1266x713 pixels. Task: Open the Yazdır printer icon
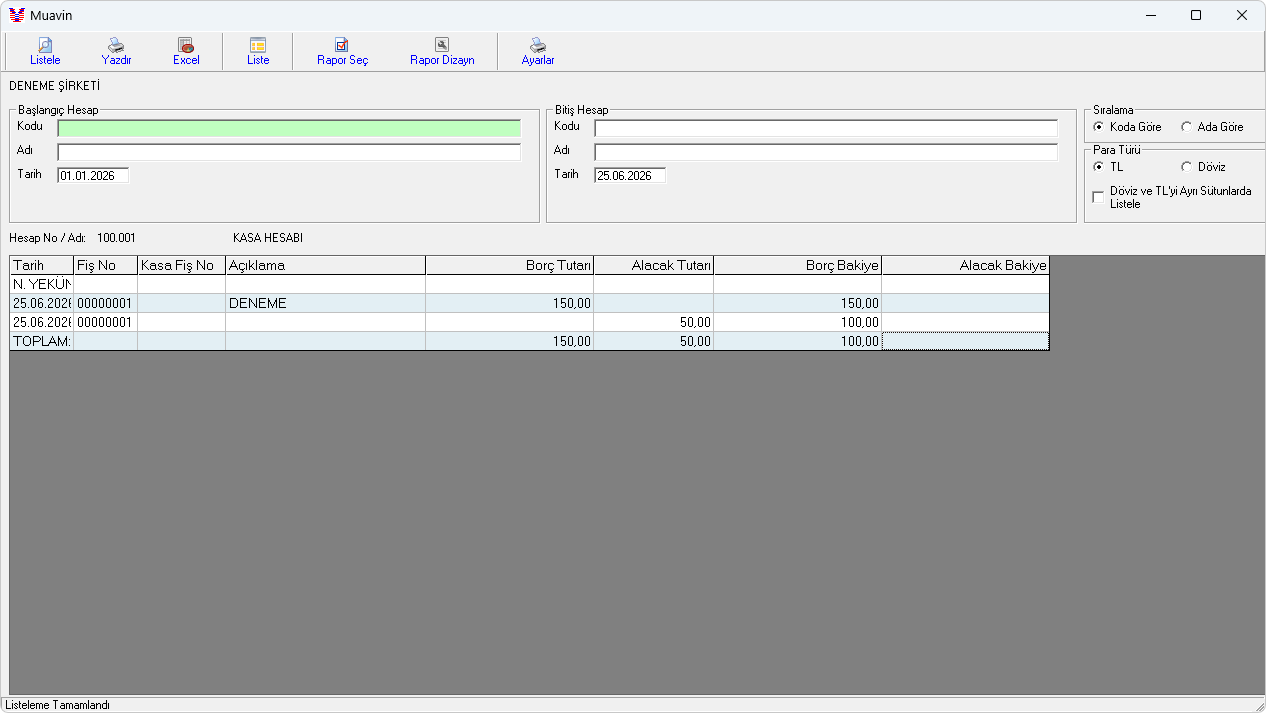point(116,45)
